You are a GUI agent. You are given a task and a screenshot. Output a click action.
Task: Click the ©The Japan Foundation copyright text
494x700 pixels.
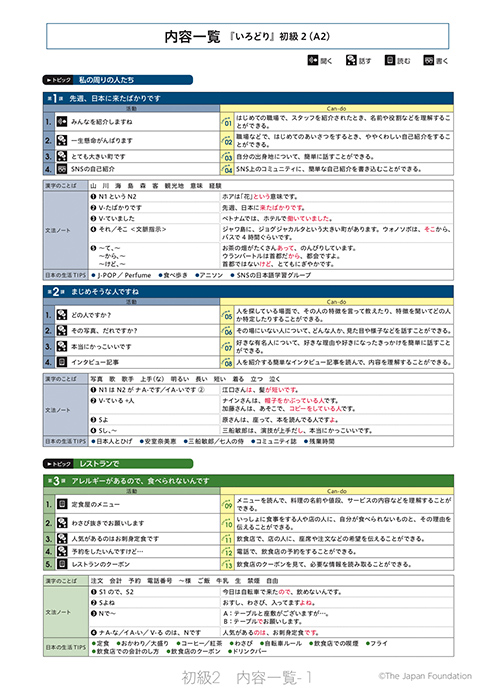point(425,676)
